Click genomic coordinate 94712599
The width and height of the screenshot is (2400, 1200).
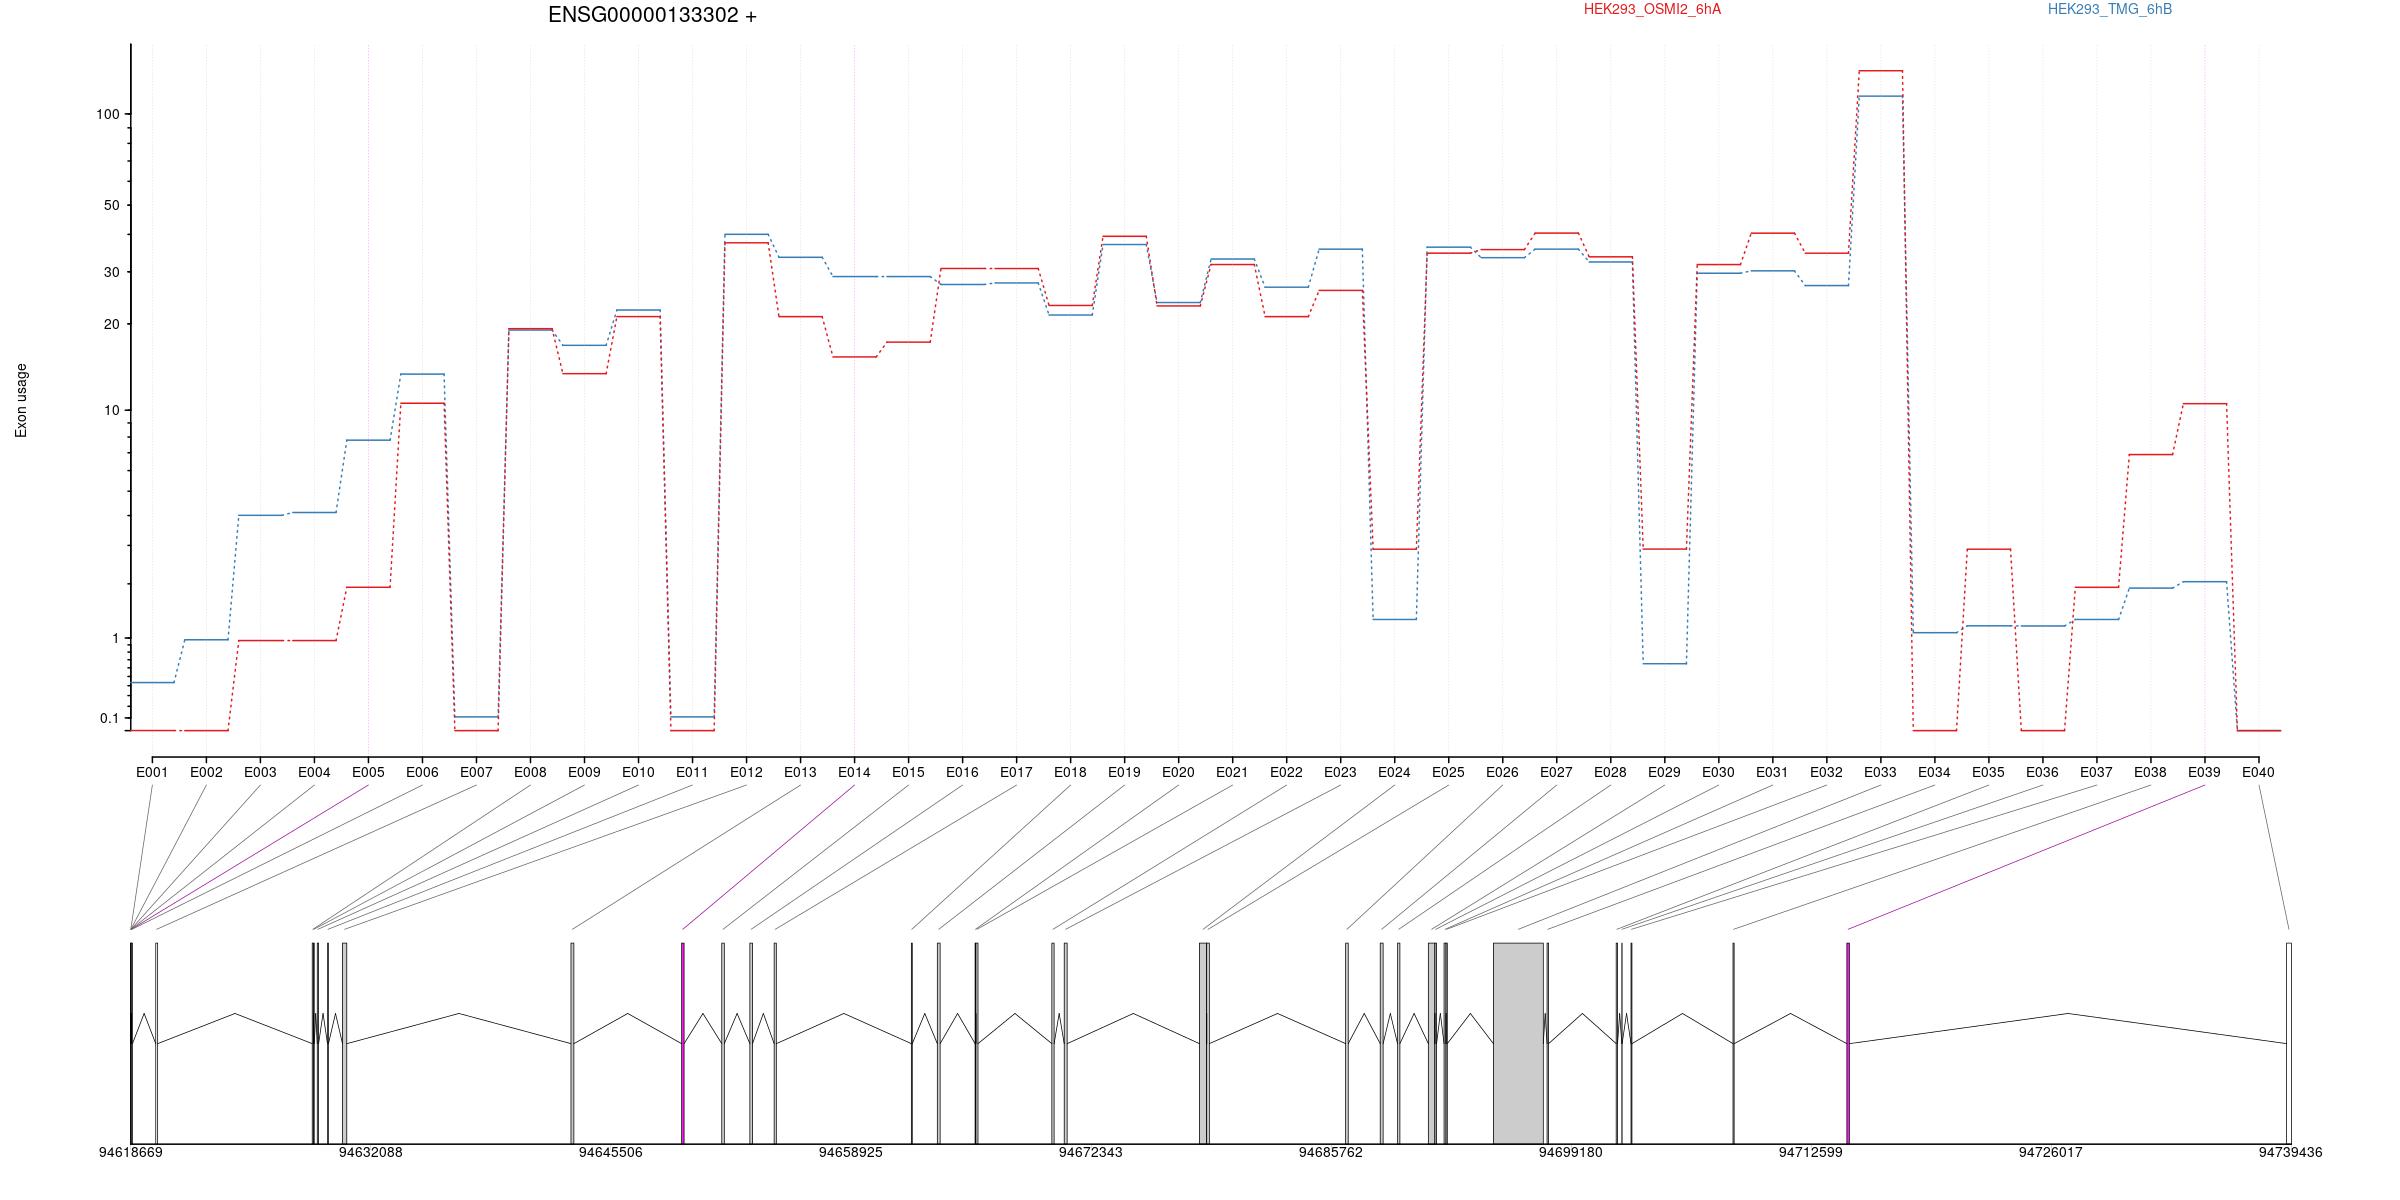click(x=1810, y=1152)
